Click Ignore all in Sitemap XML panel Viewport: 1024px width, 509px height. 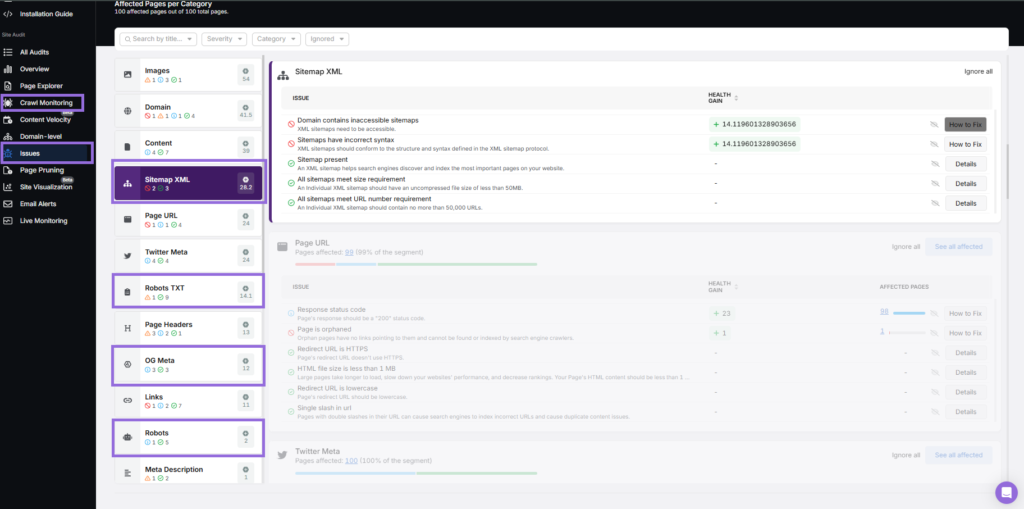pos(978,72)
